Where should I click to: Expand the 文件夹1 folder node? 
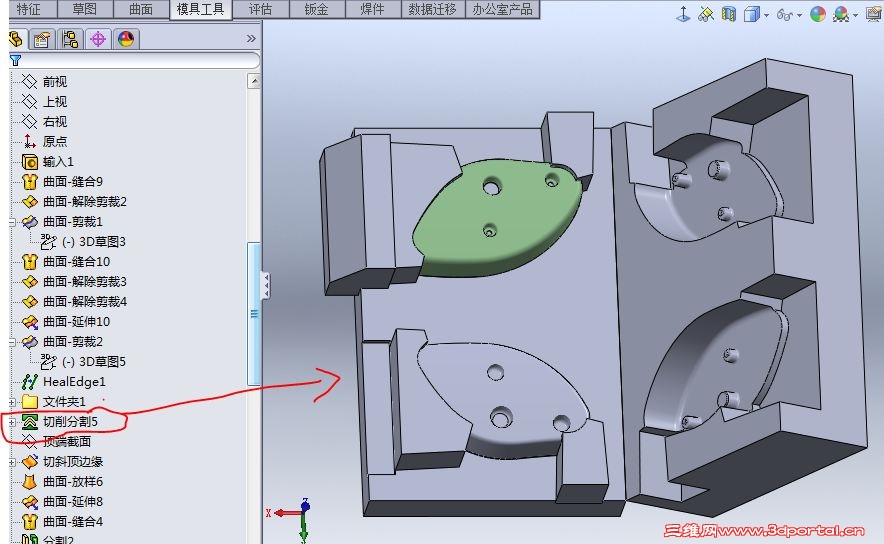[12, 402]
